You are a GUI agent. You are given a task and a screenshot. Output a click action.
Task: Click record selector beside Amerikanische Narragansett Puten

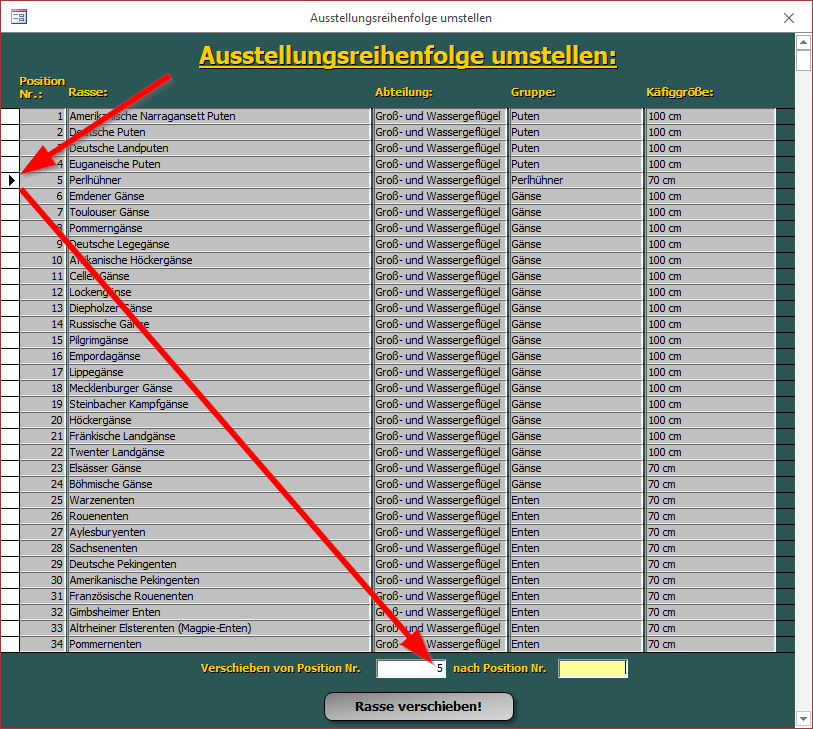click(10, 116)
